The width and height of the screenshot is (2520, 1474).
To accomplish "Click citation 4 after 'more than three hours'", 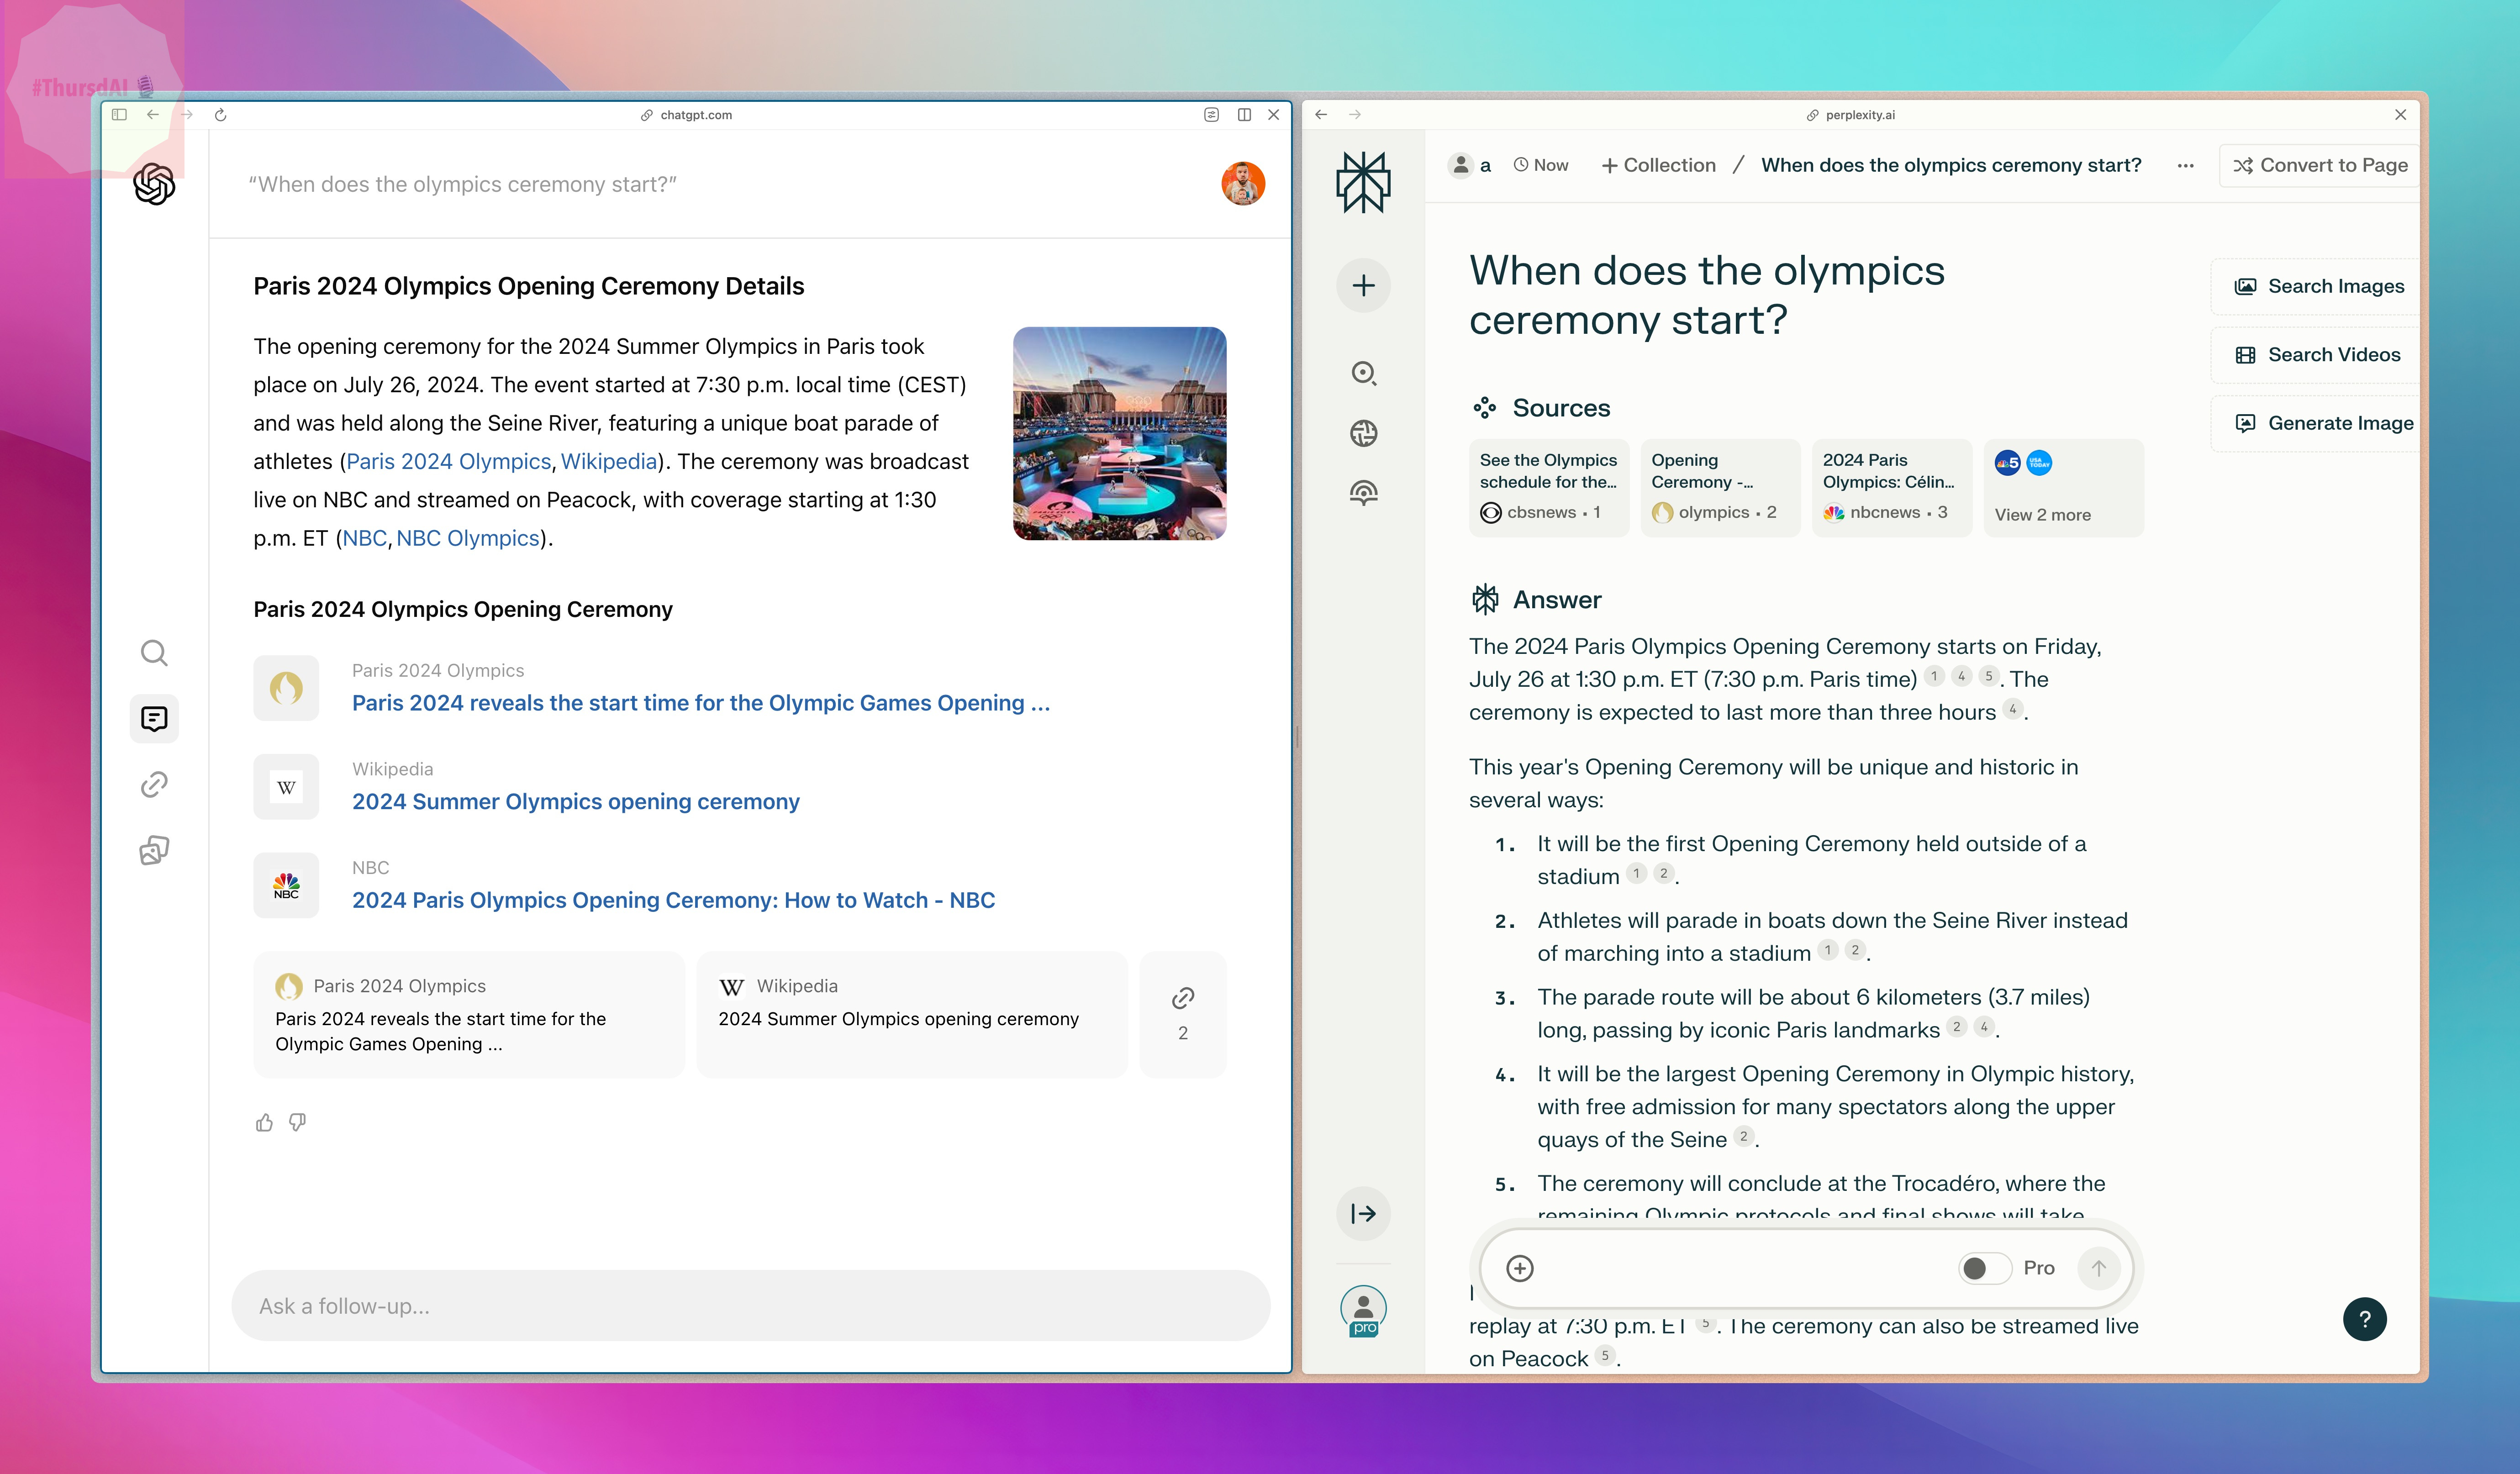I will pyautogui.click(x=2012, y=710).
